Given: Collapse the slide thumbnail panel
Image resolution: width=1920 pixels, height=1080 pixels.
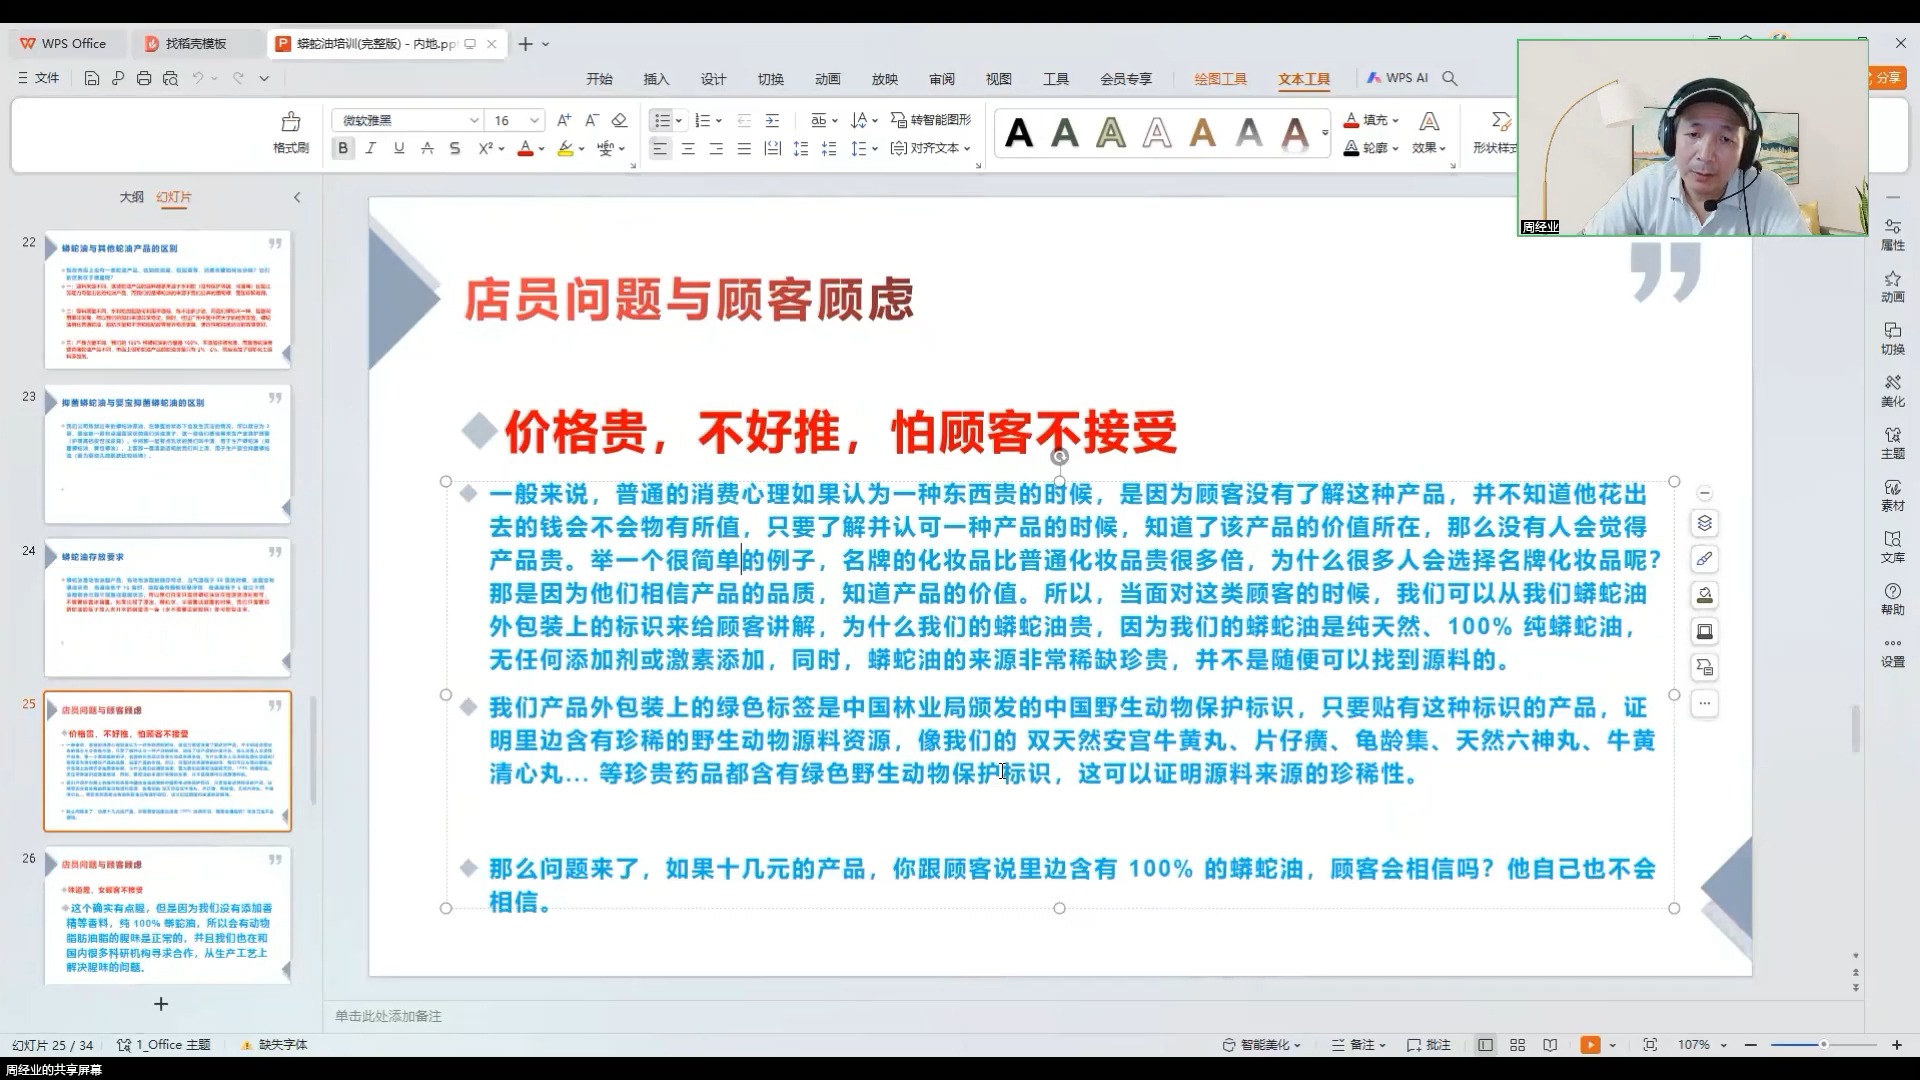Looking at the screenshot, I should click(297, 197).
